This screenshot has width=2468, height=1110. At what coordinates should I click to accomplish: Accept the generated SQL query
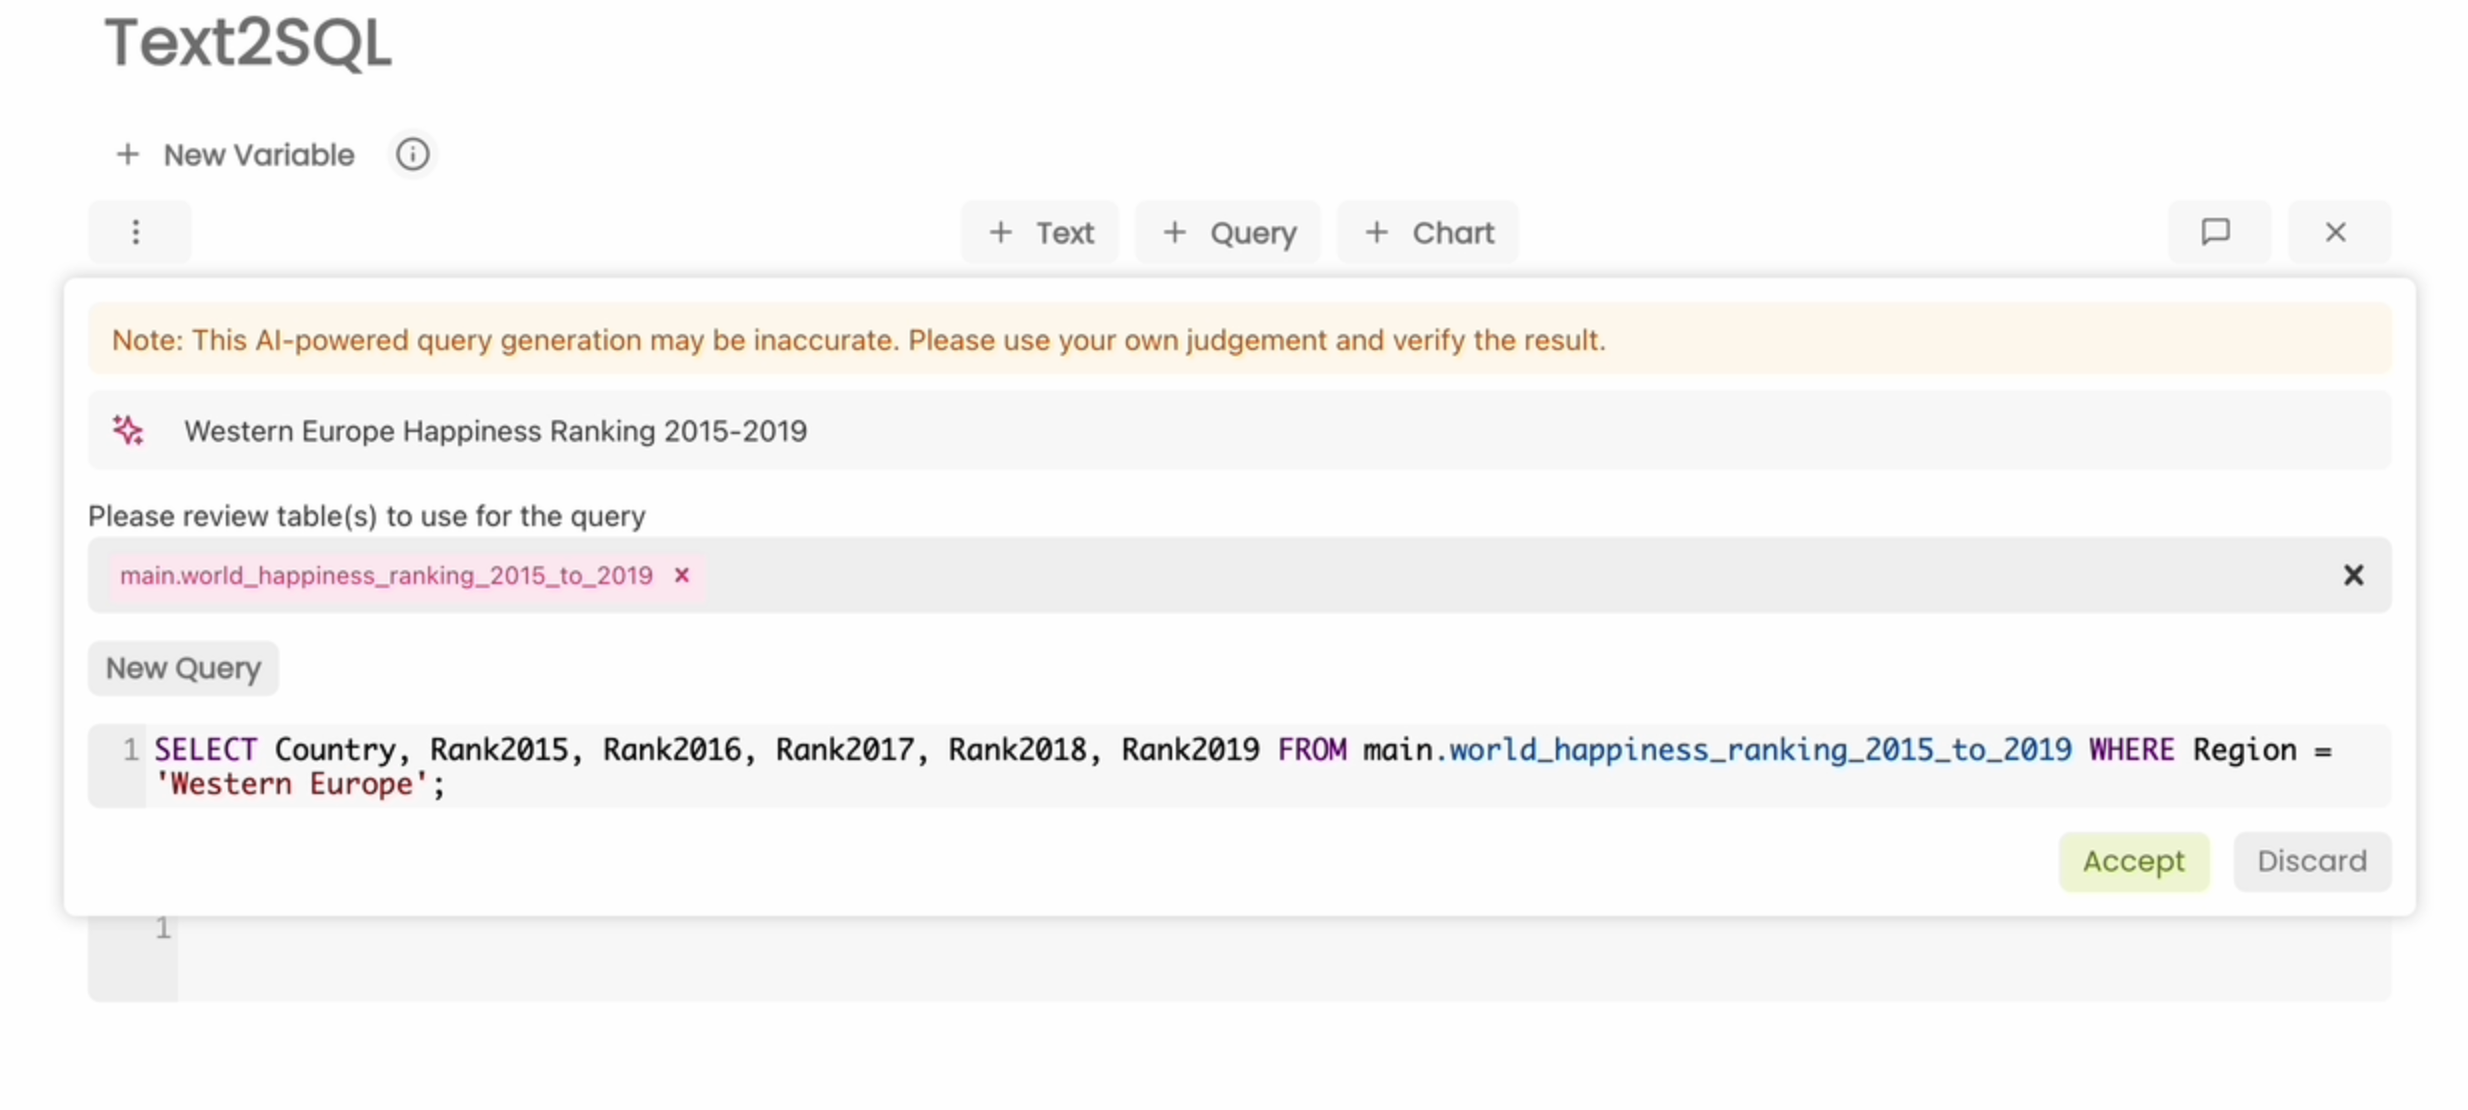pyautogui.click(x=2133, y=861)
